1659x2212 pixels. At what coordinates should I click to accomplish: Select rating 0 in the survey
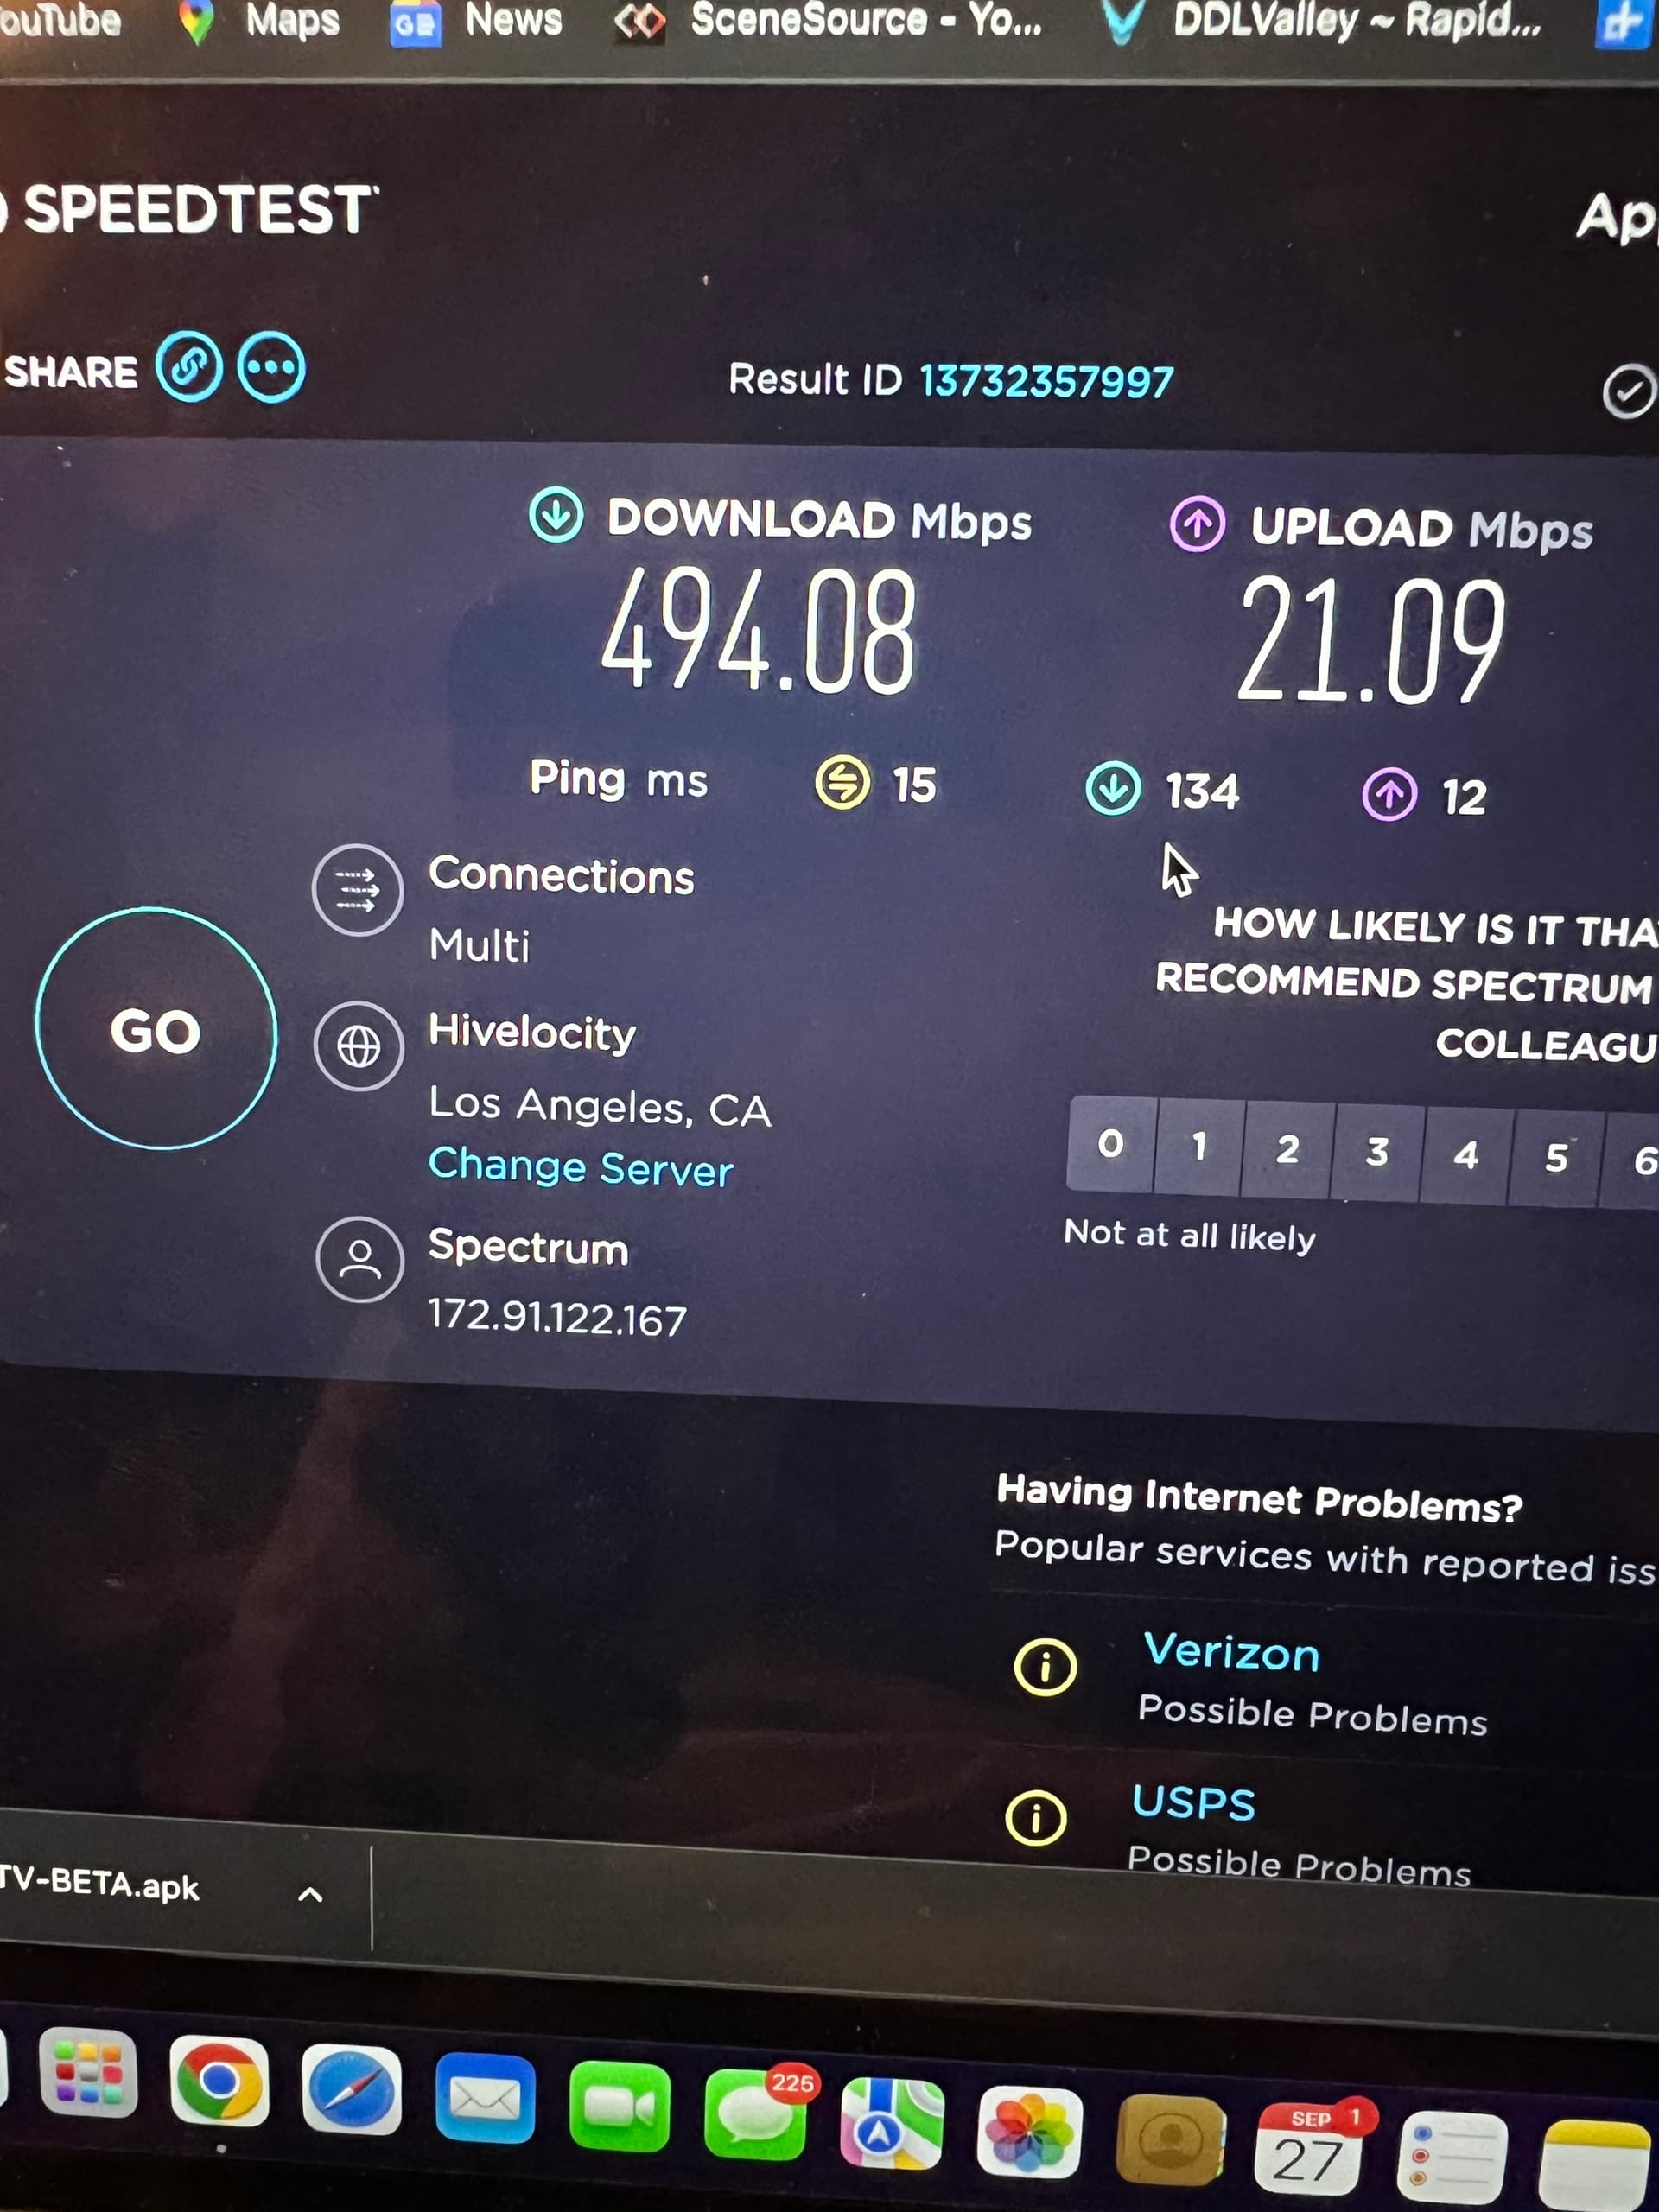1110,1144
